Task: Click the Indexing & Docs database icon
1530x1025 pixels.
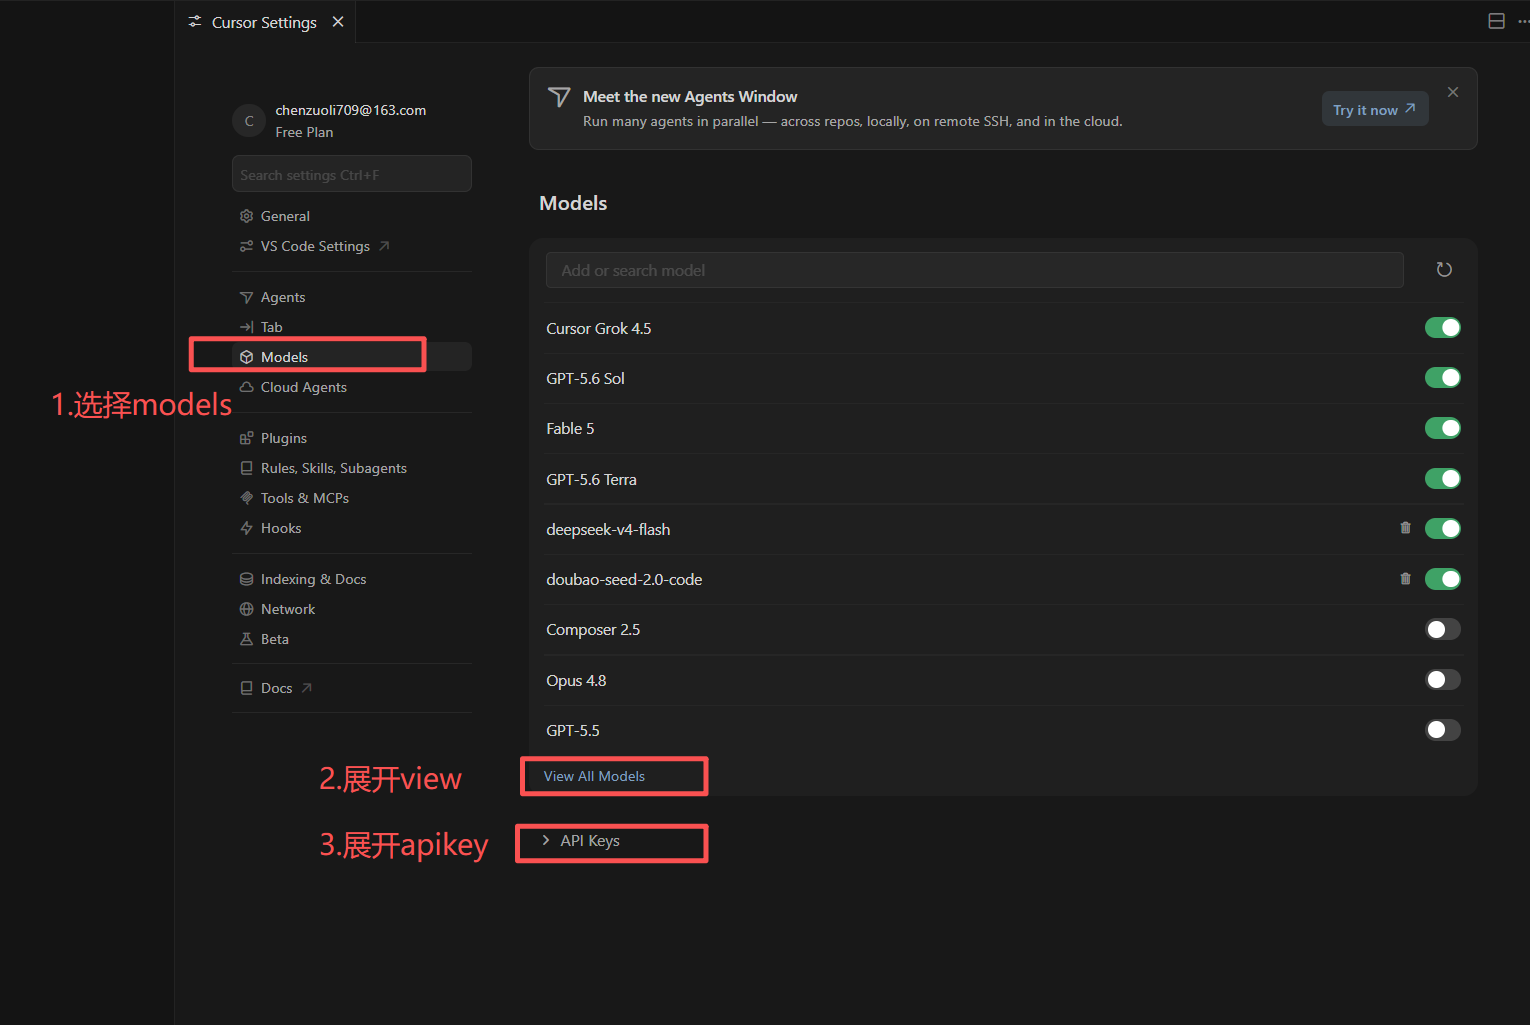Action: [x=246, y=579]
